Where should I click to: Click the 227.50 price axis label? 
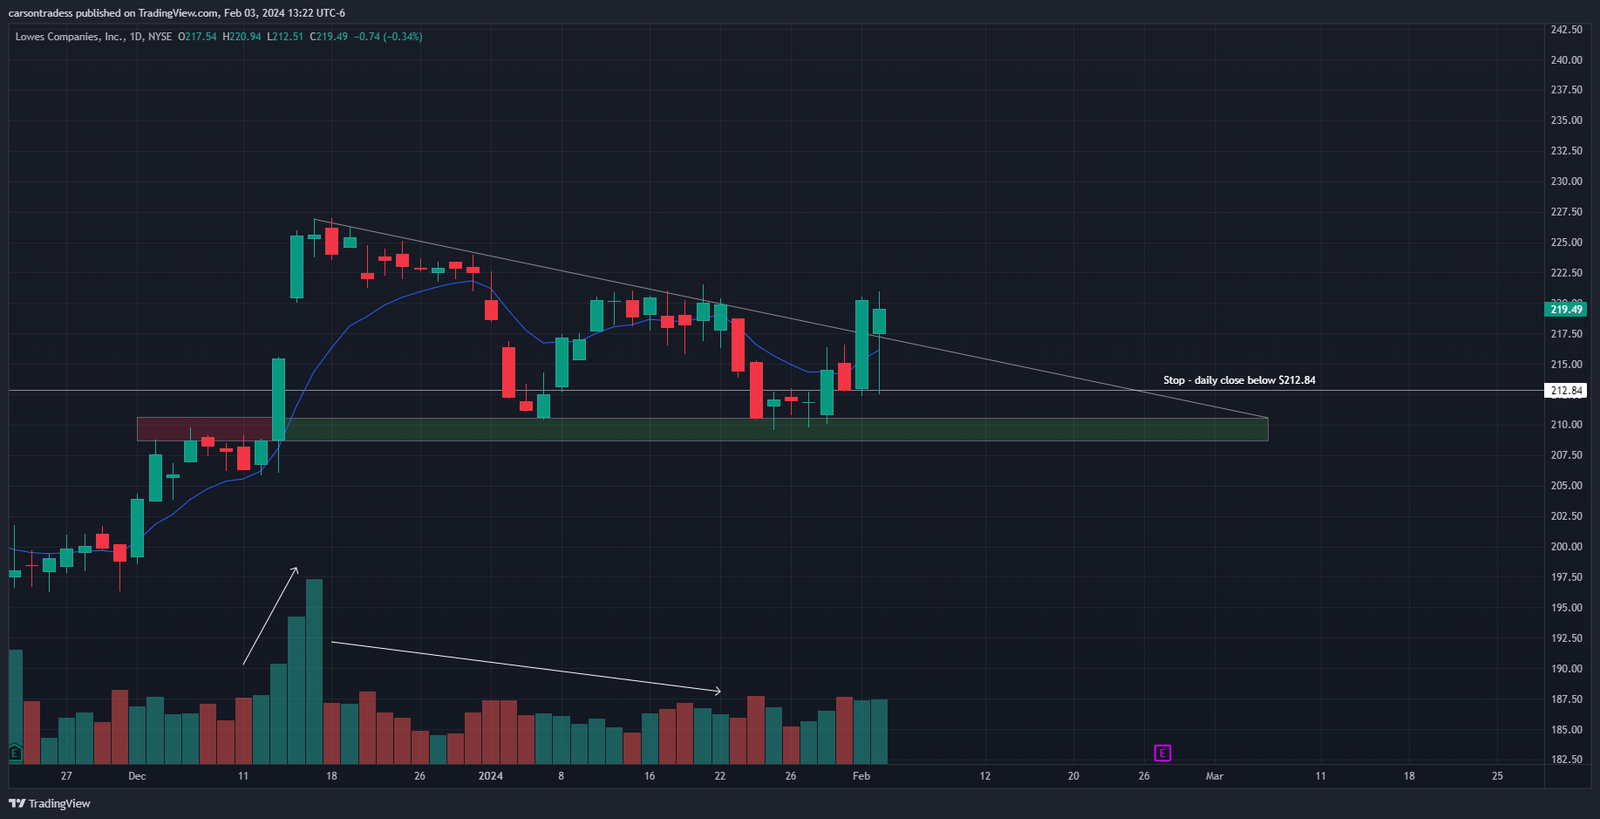click(x=1566, y=212)
